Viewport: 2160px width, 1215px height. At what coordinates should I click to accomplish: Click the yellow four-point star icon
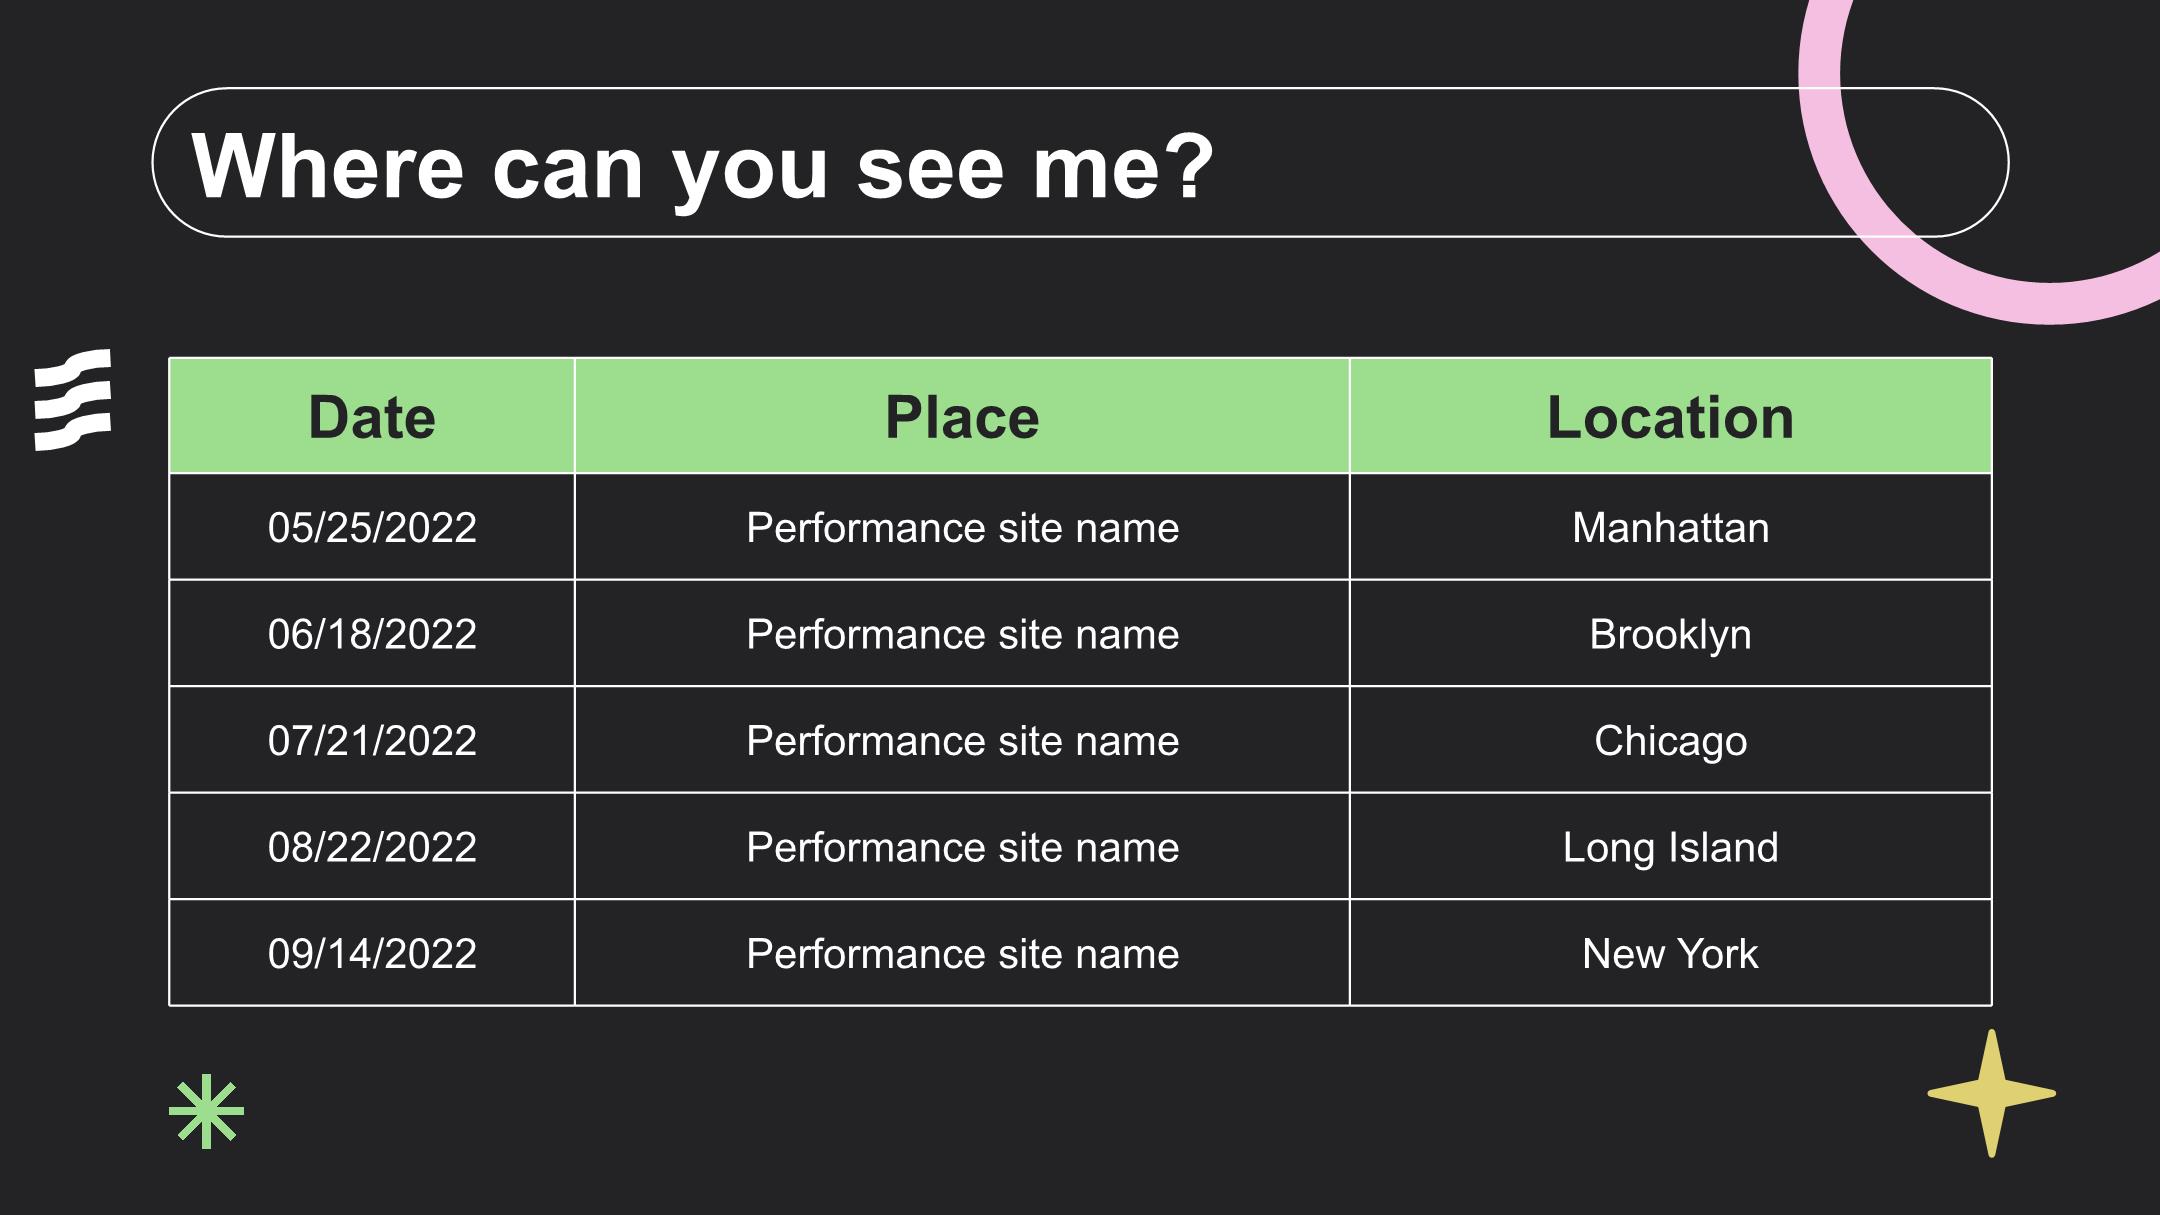click(1991, 1093)
